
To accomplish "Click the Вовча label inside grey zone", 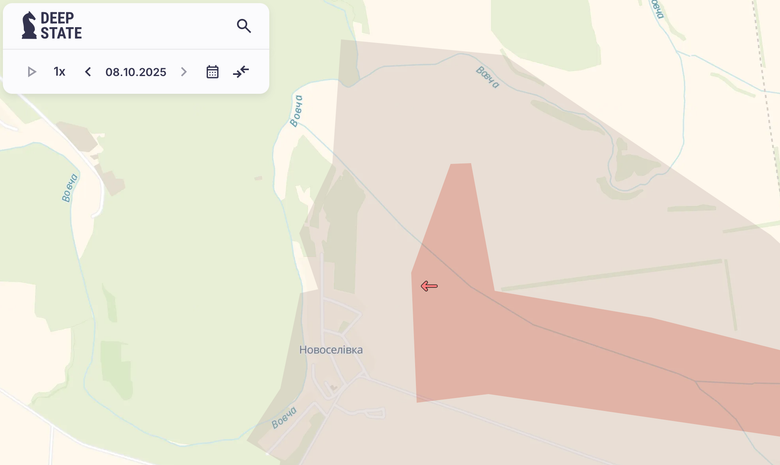I will coord(487,78).
